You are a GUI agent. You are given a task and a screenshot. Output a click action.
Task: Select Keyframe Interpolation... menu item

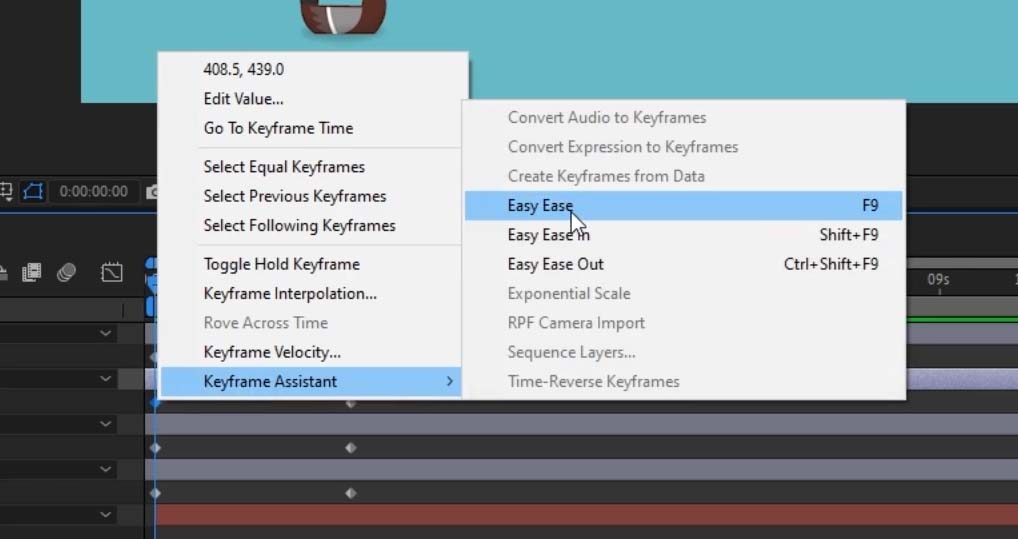[x=310, y=294]
